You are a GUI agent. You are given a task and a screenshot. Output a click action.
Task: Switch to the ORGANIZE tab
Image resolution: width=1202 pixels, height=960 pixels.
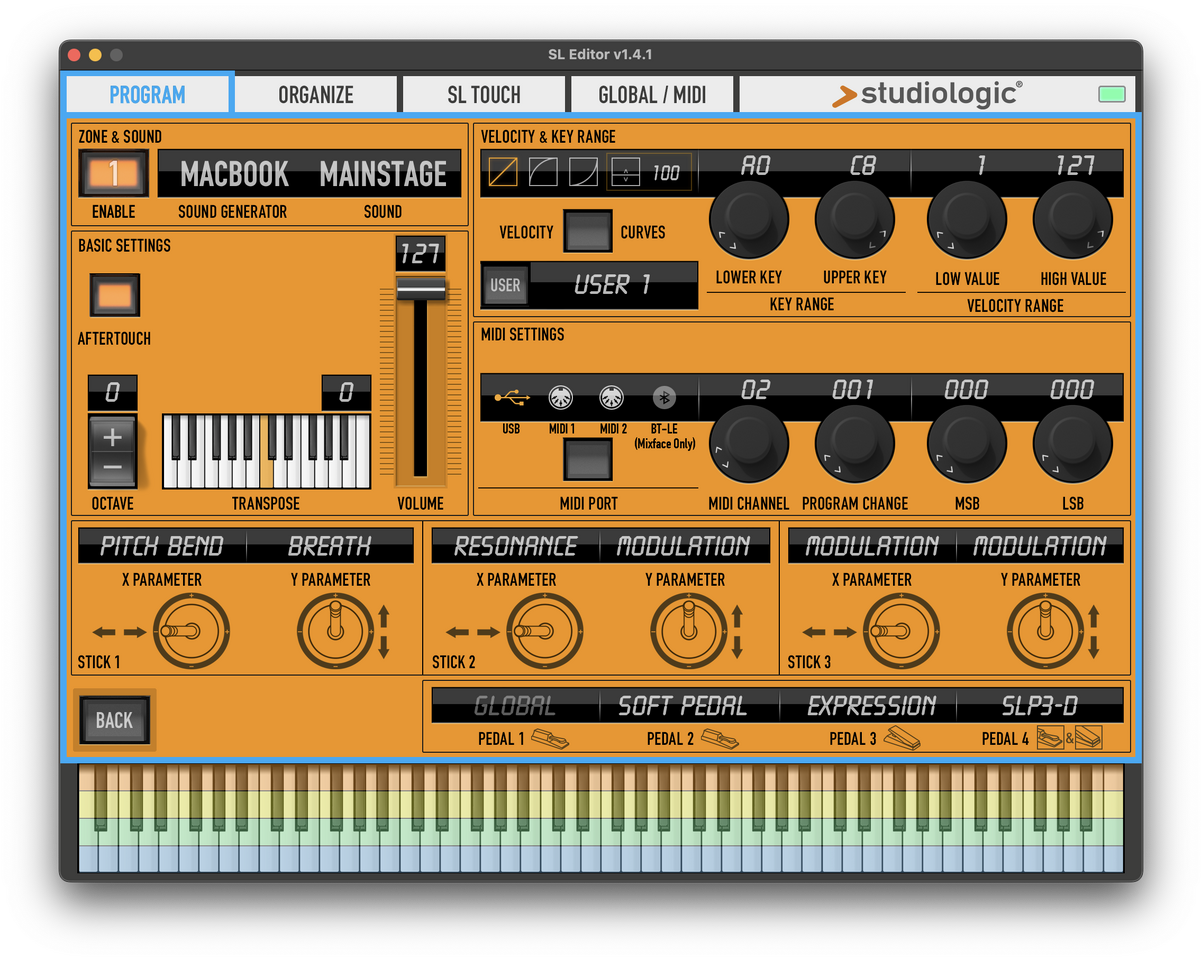316,94
